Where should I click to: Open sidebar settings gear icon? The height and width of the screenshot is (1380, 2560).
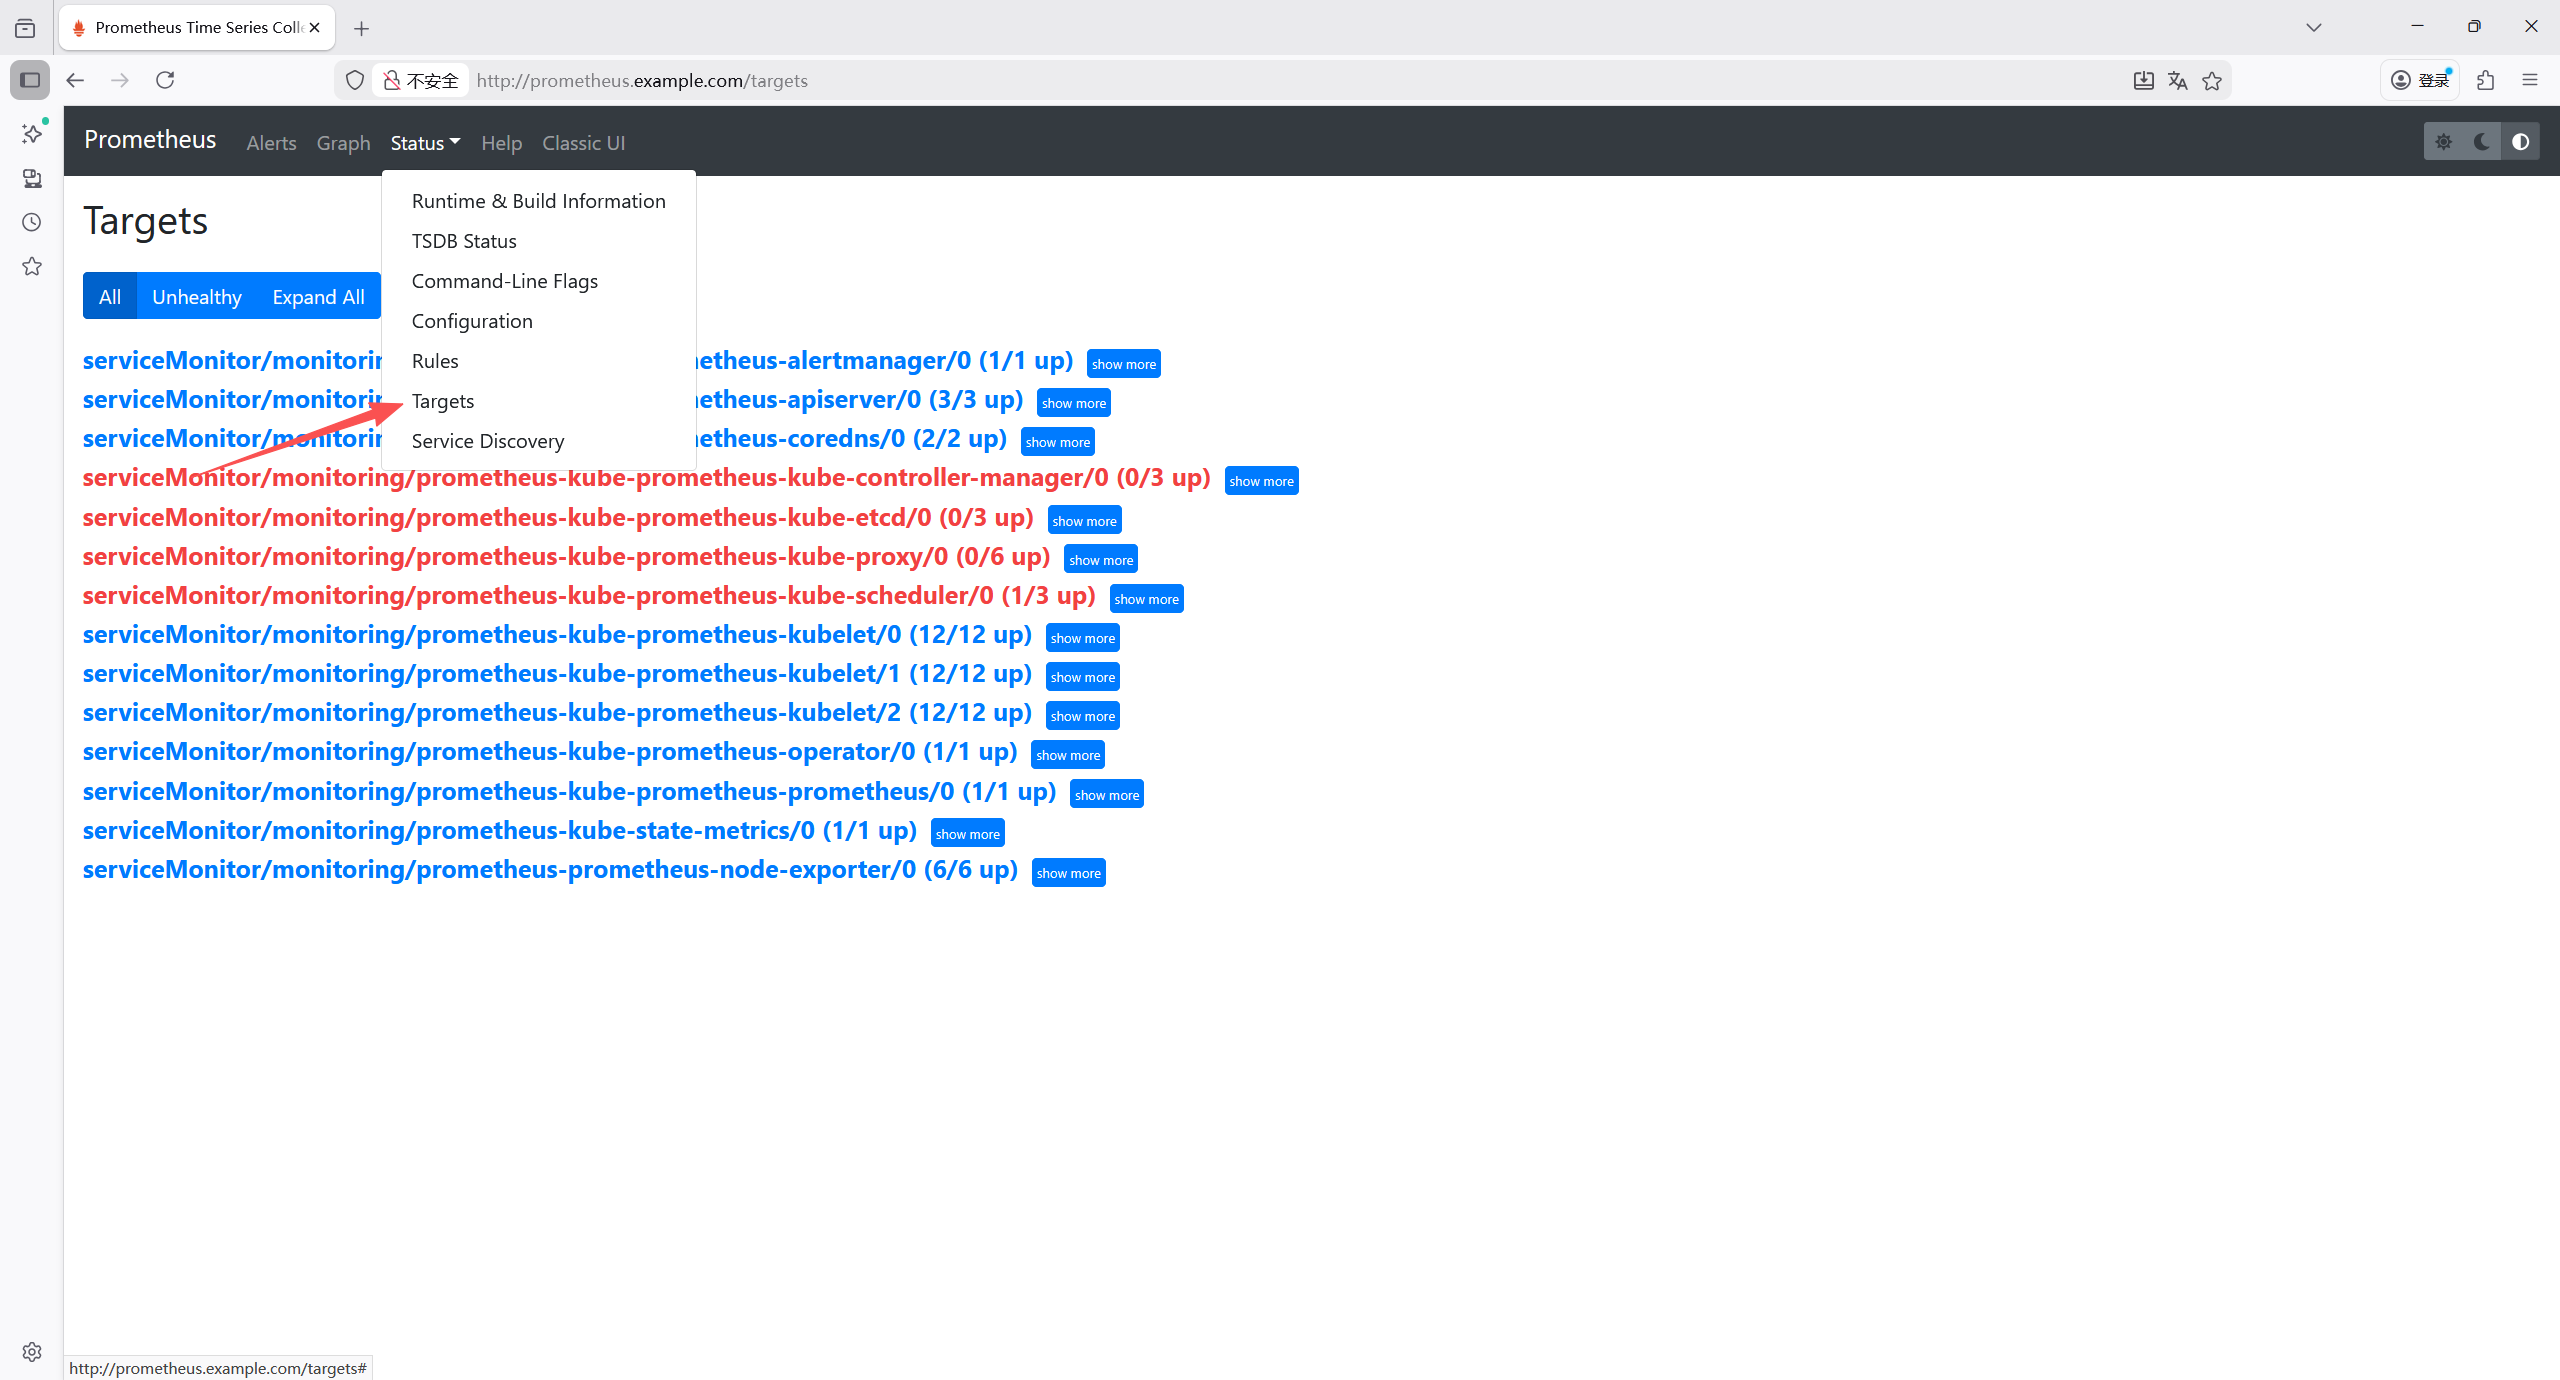click(x=32, y=1352)
